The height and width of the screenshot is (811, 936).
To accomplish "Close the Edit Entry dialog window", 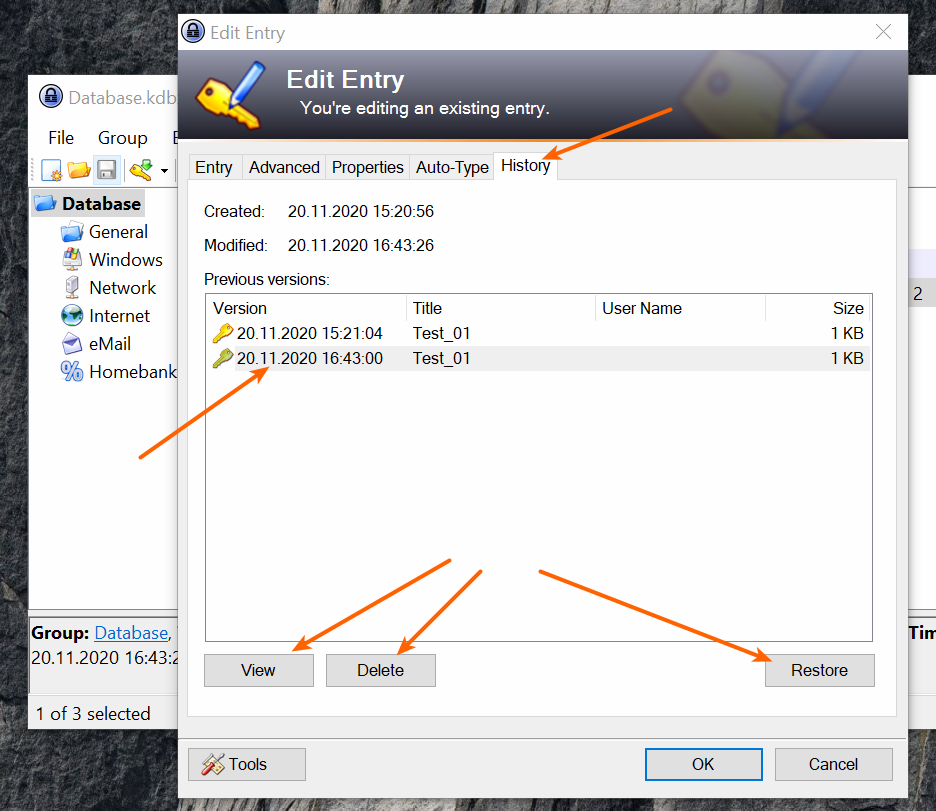I will tap(883, 32).
